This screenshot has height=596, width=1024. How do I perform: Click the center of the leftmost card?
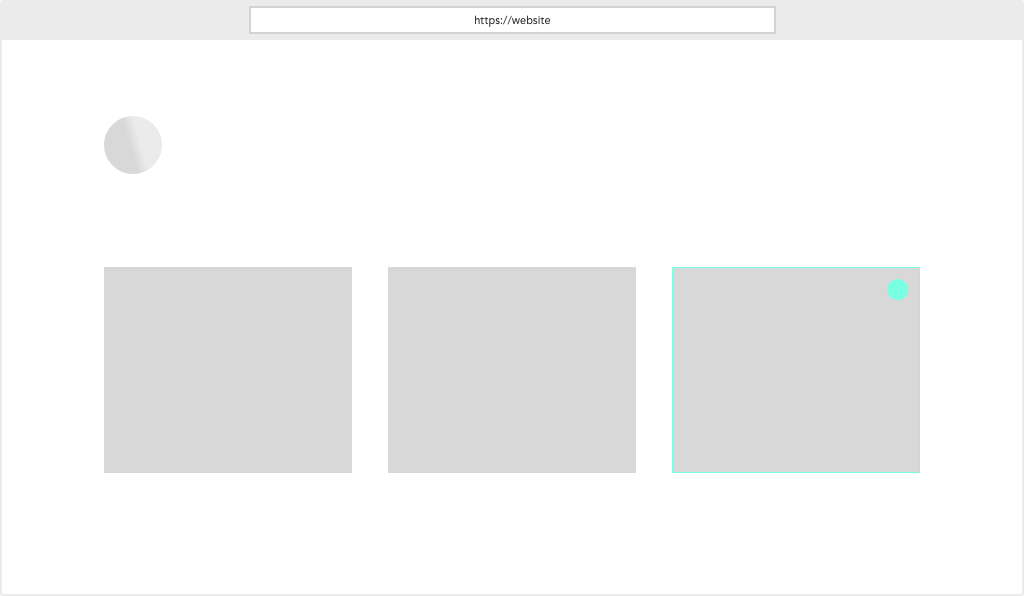point(227,369)
